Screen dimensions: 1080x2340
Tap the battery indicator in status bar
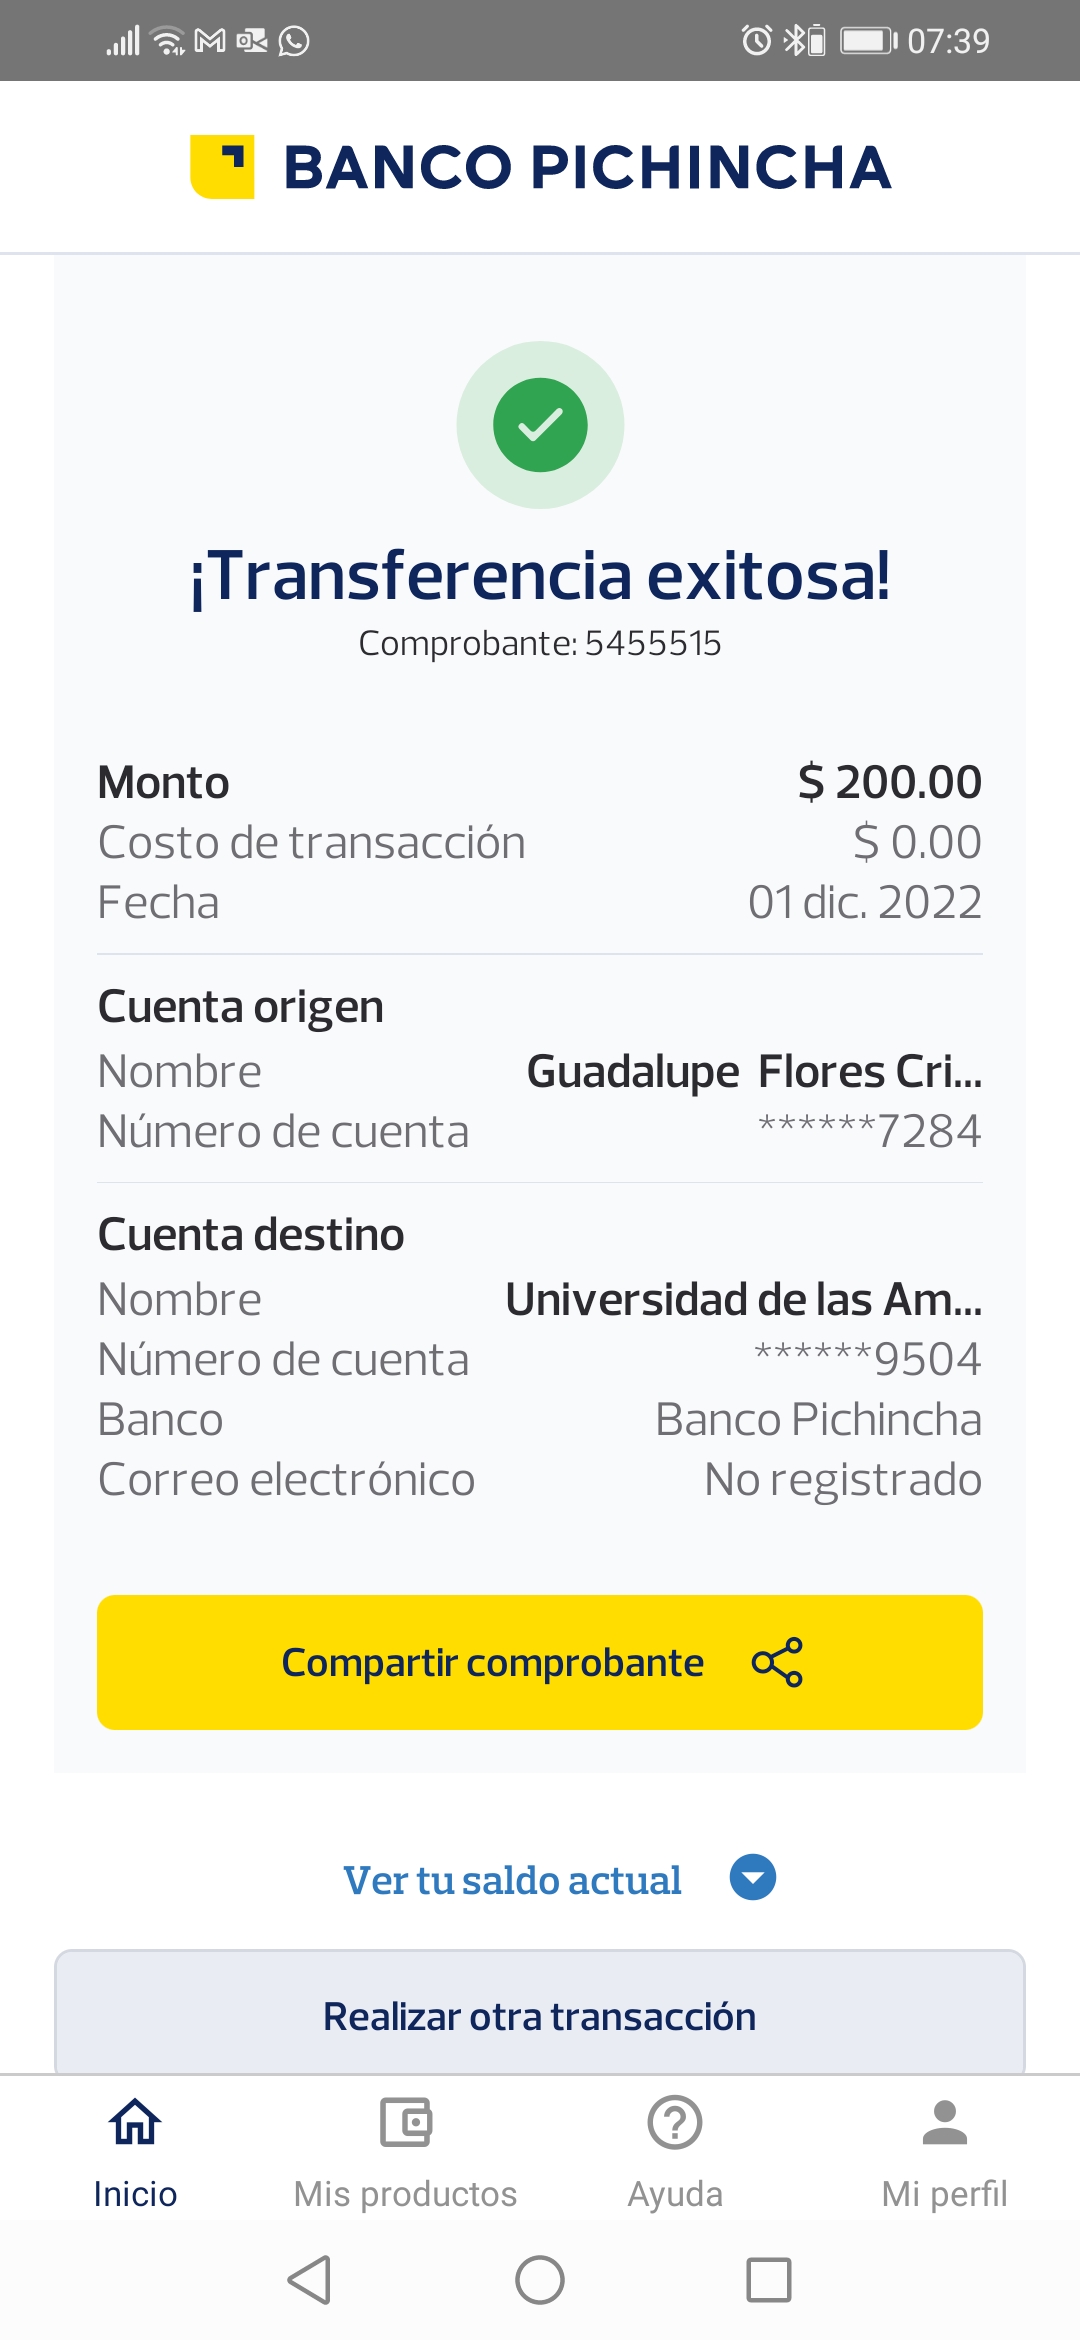868,41
